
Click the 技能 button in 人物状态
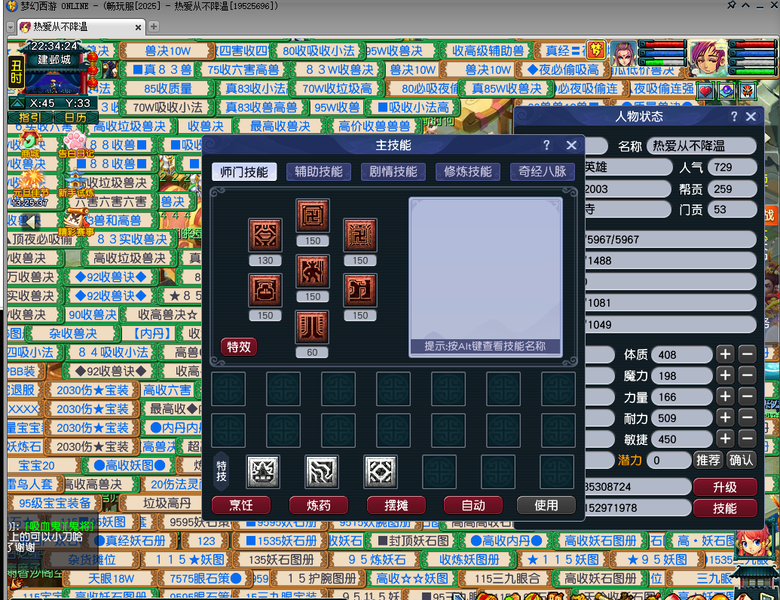[x=725, y=508]
